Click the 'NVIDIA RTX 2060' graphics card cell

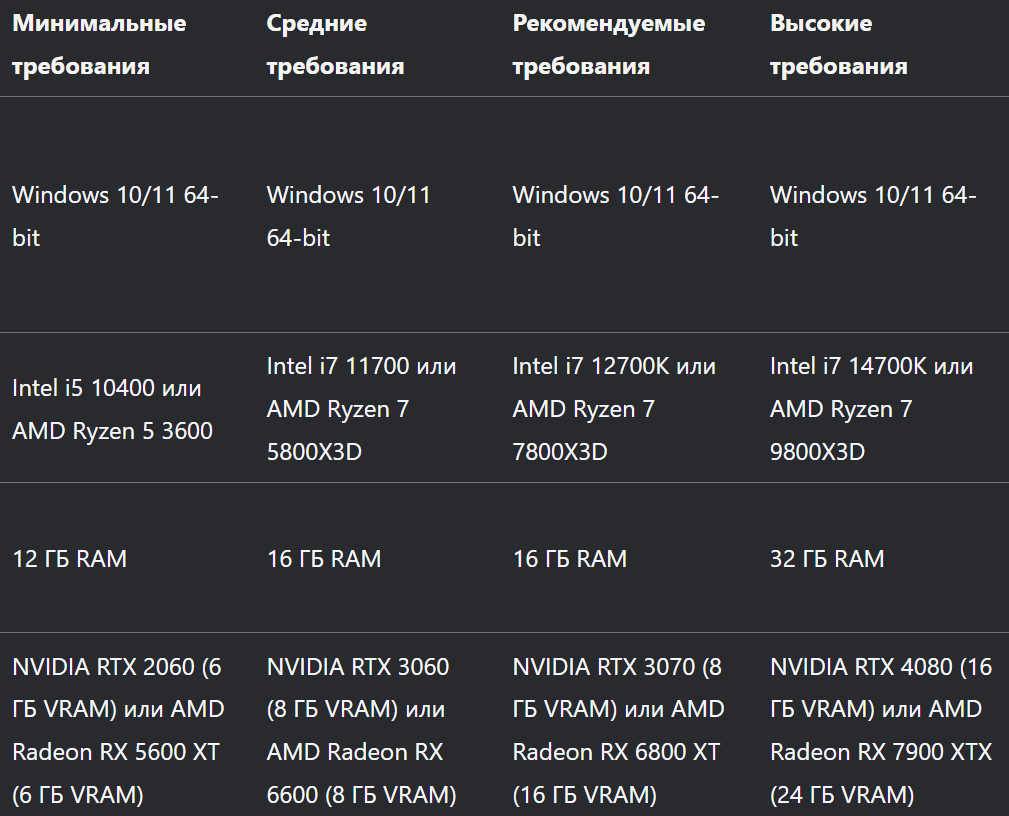pos(118,730)
